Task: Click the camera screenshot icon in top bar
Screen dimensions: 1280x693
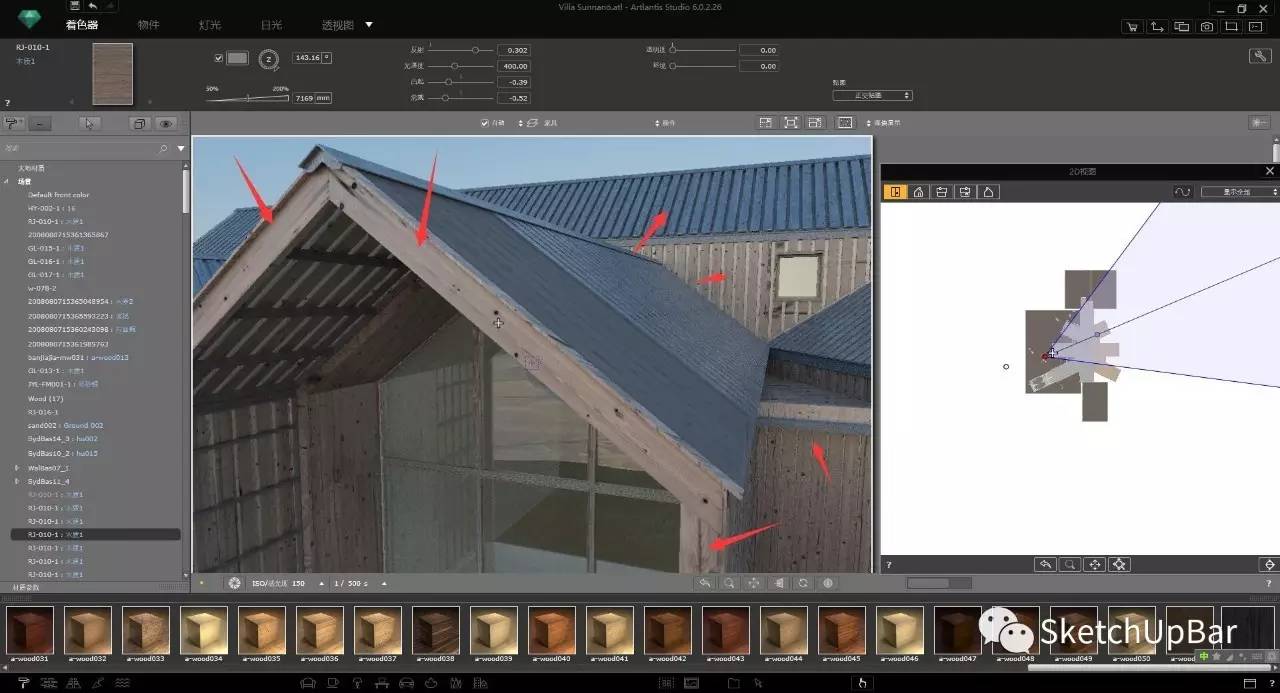Action: pos(1207,27)
